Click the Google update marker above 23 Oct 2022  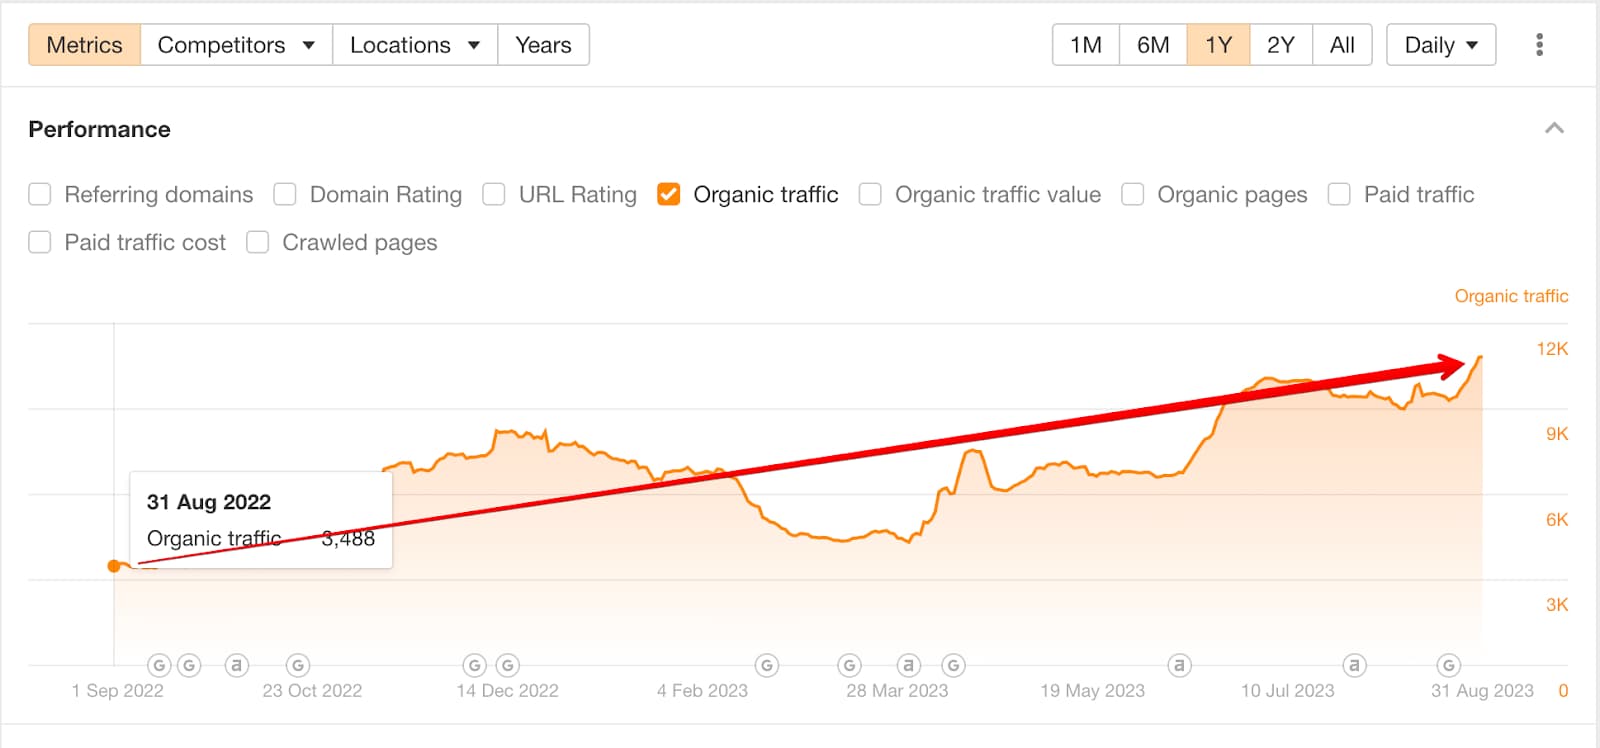tap(298, 665)
